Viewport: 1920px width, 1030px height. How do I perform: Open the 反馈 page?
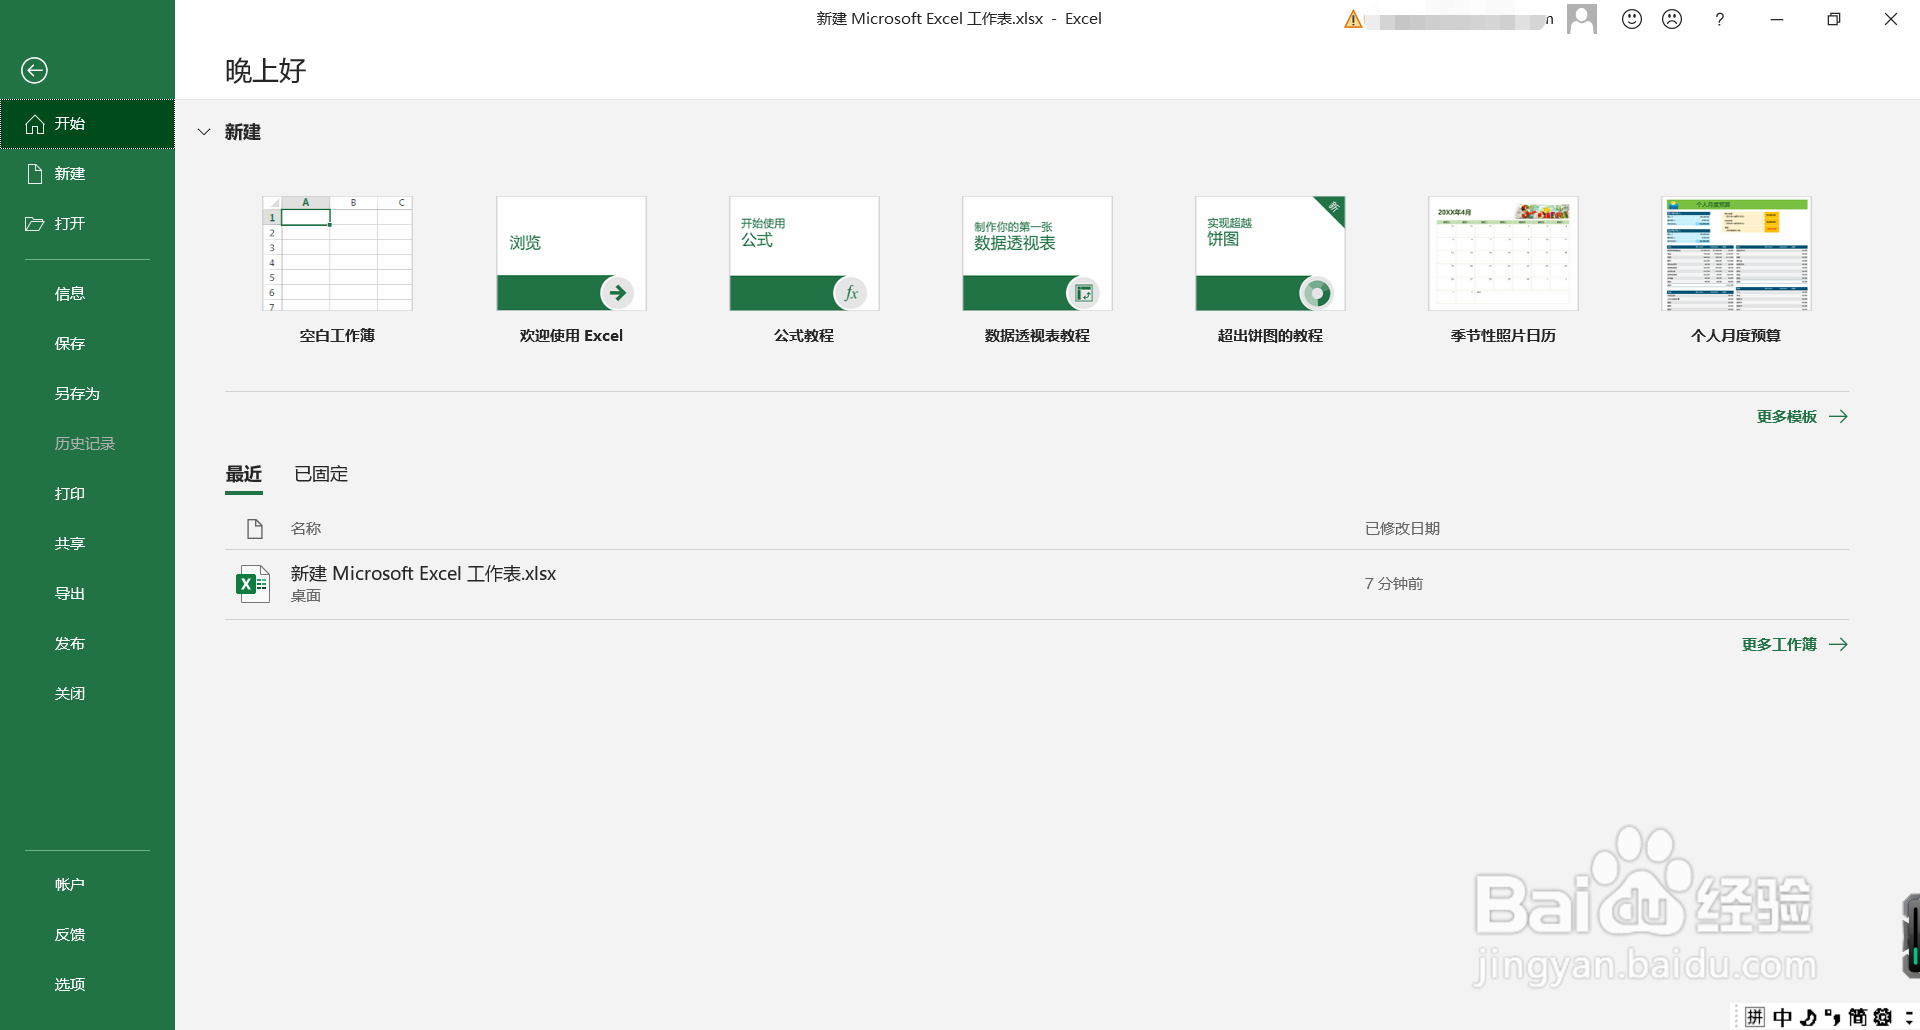87,935
